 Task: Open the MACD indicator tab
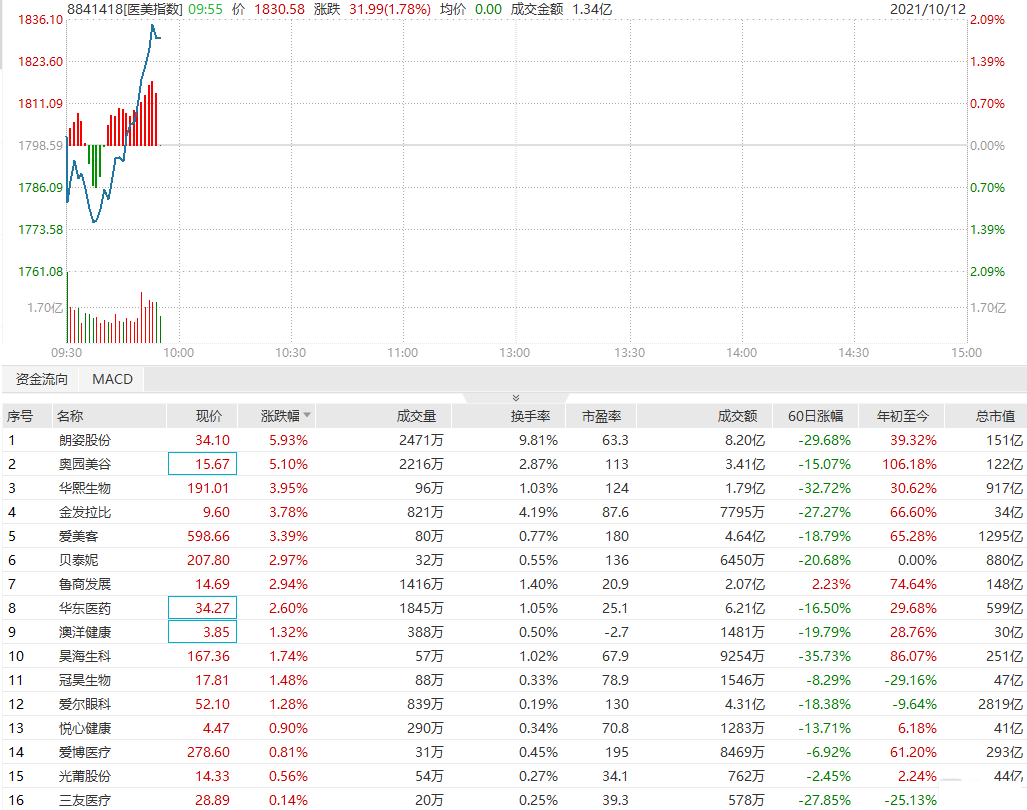coord(112,379)
